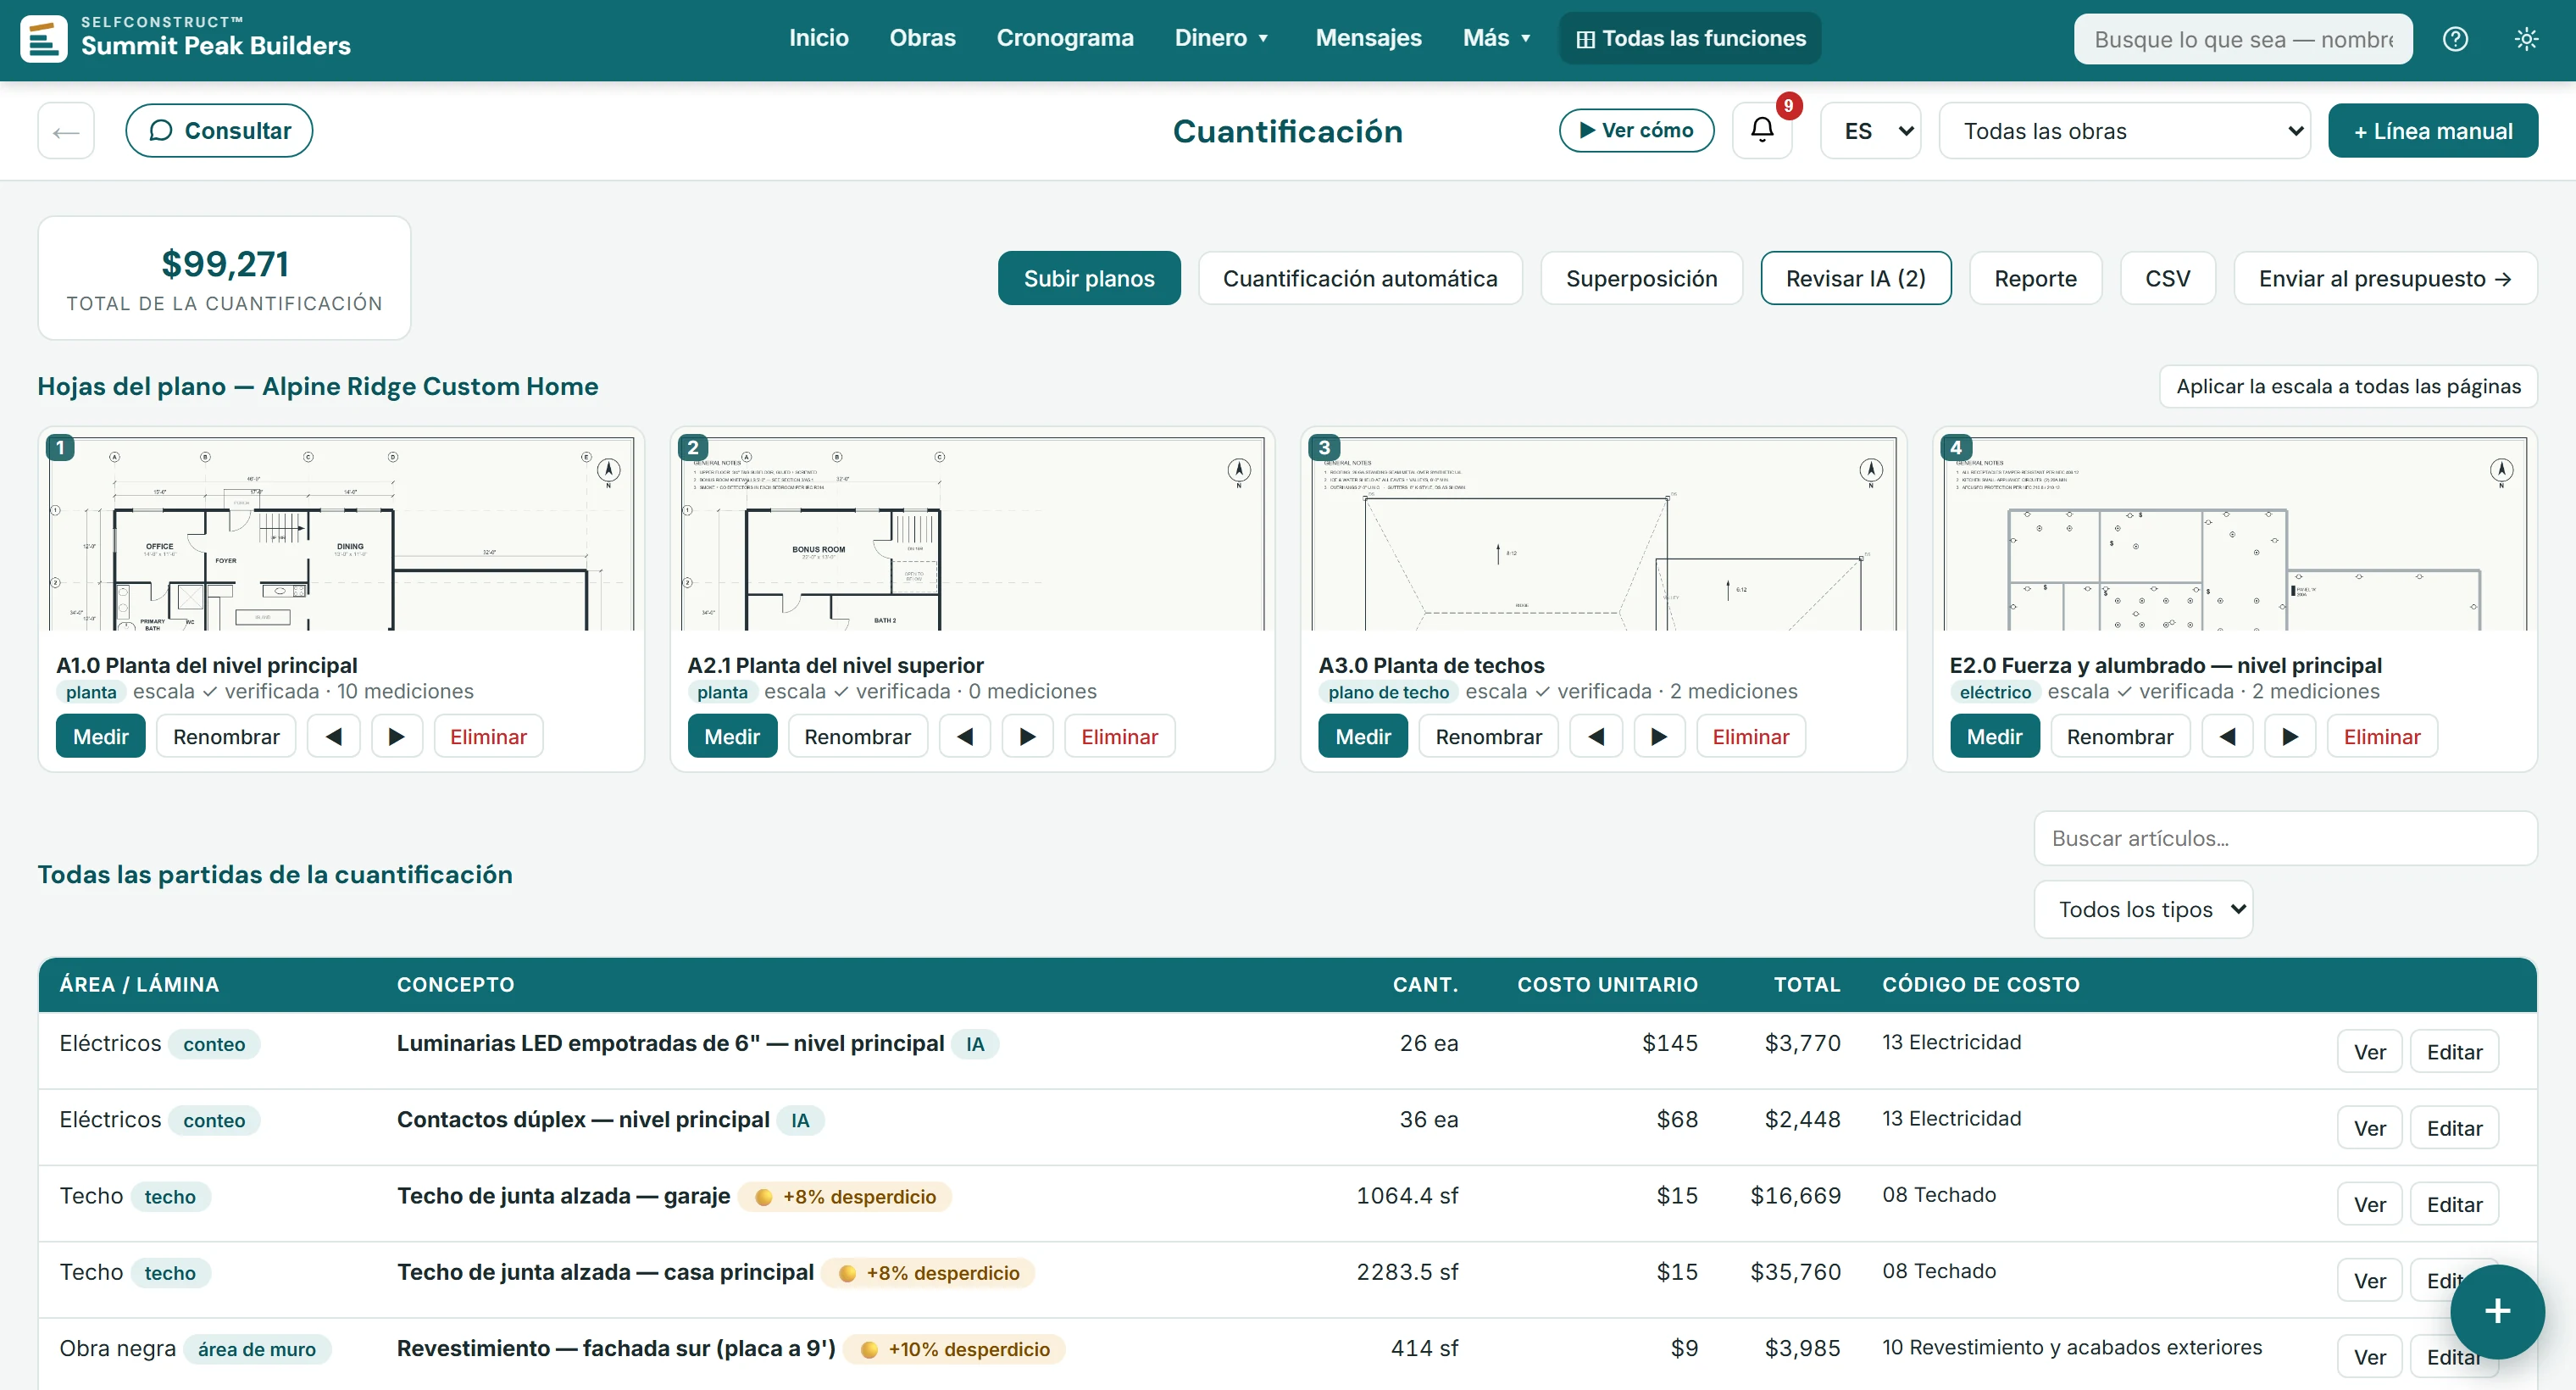Expand the Más menu dropdown
2576x1390 pixels.
(1497, 38)
